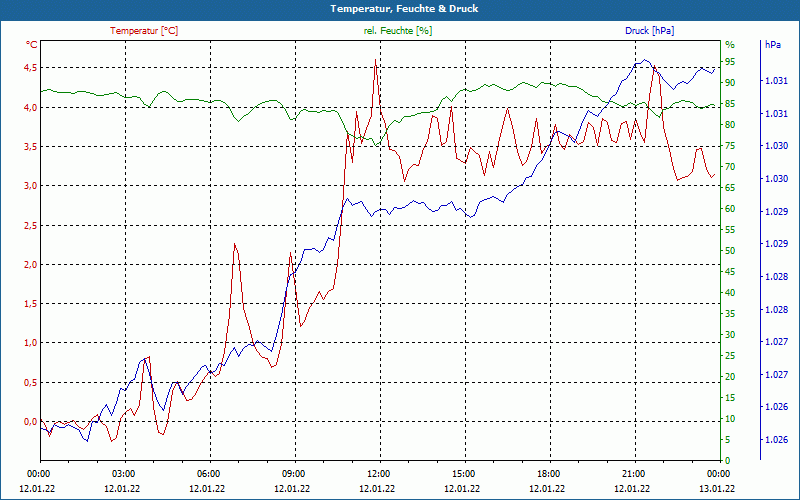This screenshot has width=800, height=500.
Task: Click the red "°C" axis unit label
Action: coord(32,44)
